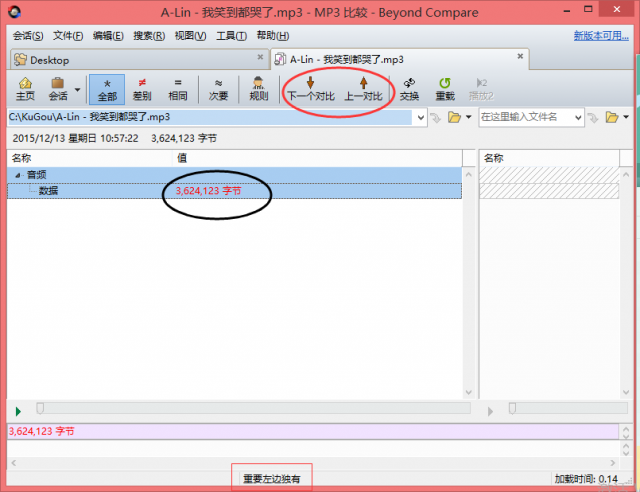
Task: Open the Help (帮助) menu
Action: [273, 36]
